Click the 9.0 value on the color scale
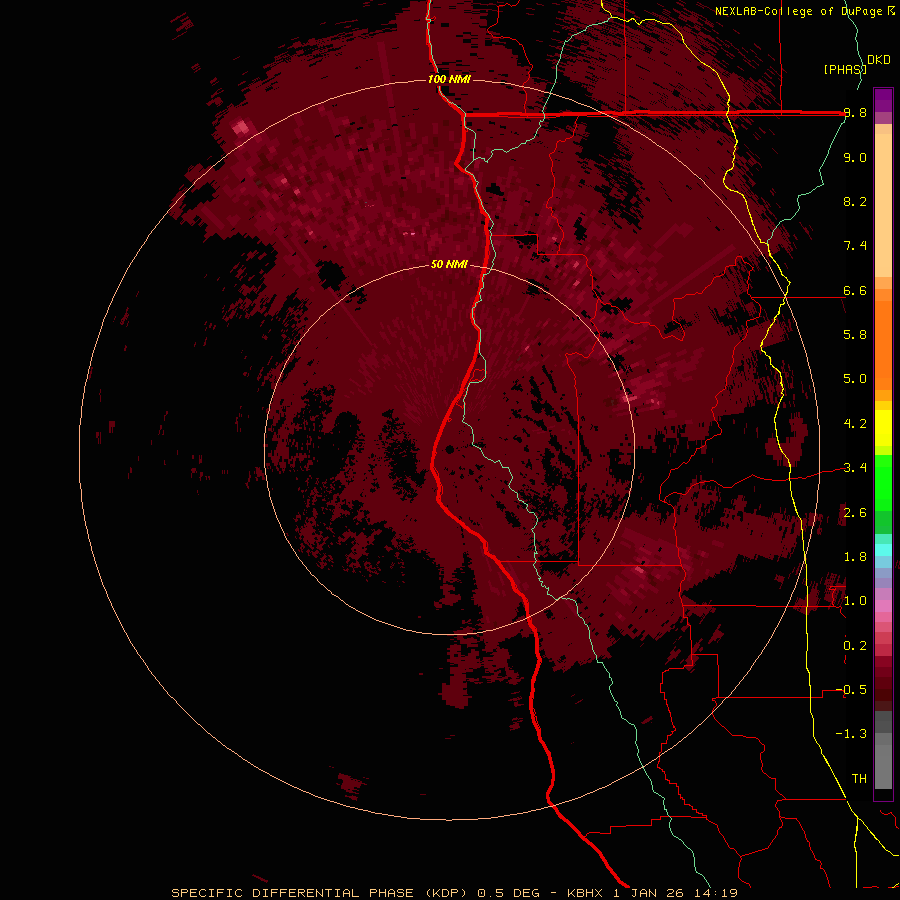This screenshot has height=900, width=900. click(x=855, y=158)
